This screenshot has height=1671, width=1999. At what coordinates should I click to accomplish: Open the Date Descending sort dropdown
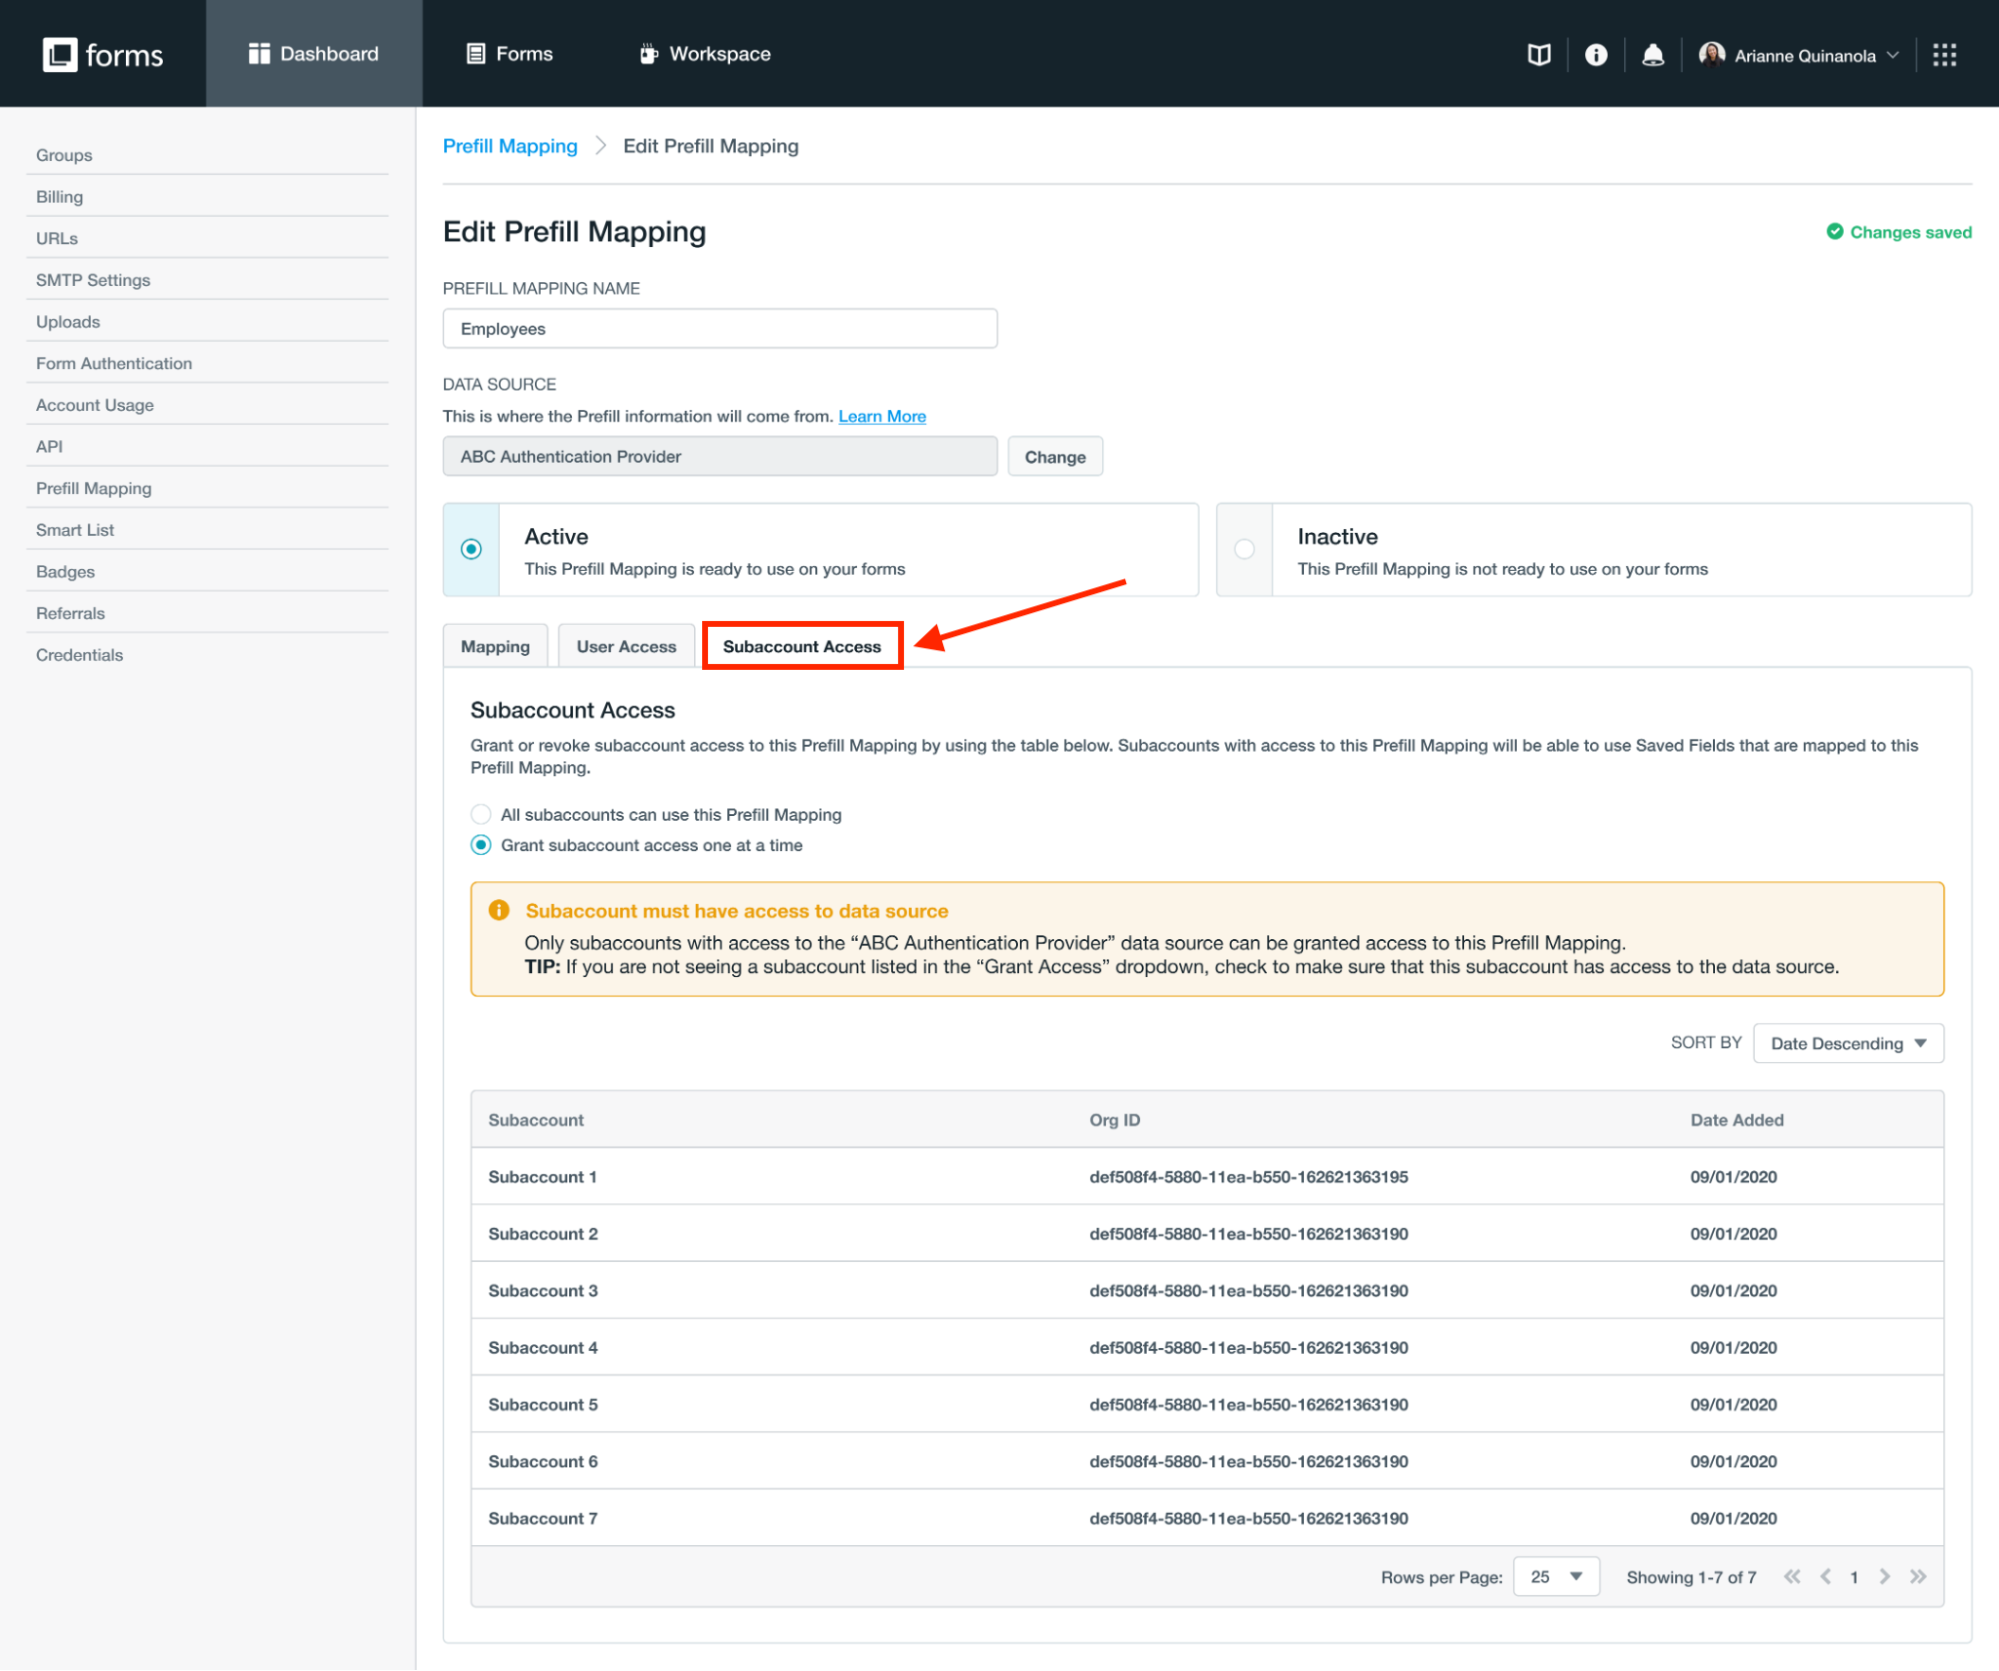(x=1847, y=1043)
